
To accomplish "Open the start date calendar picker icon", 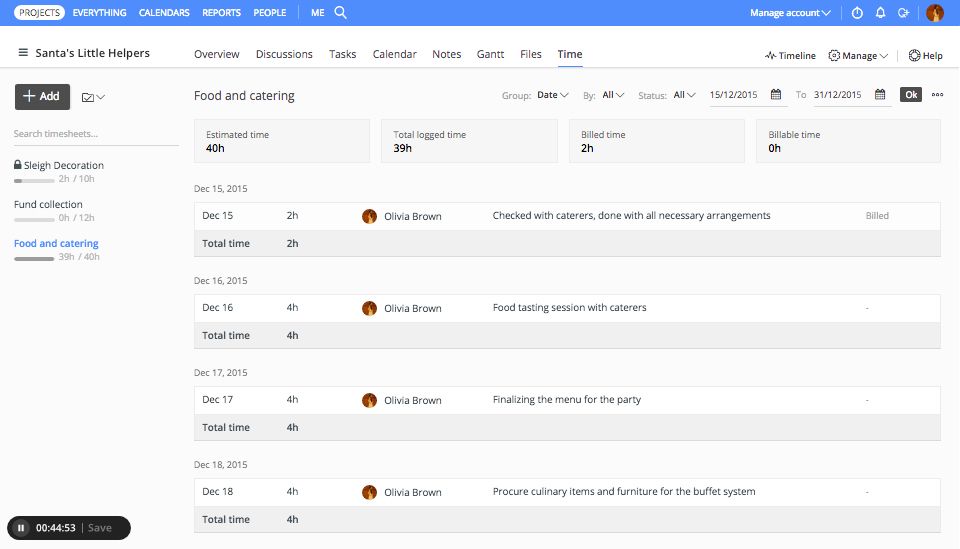I will coord(776,95).
